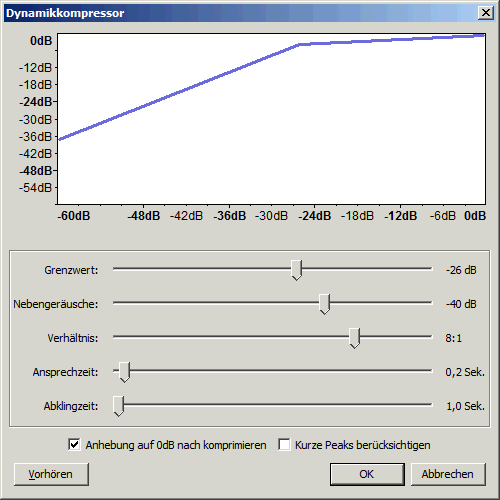Close the Dynamikkompressor dialog window
500x500 pixels.
click(486, 13)
